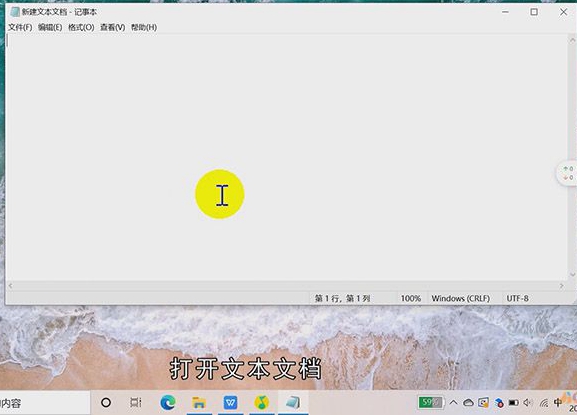Screen dimensions: 577x415
Task: Click the battery tray icon
Action: [513, 402]
